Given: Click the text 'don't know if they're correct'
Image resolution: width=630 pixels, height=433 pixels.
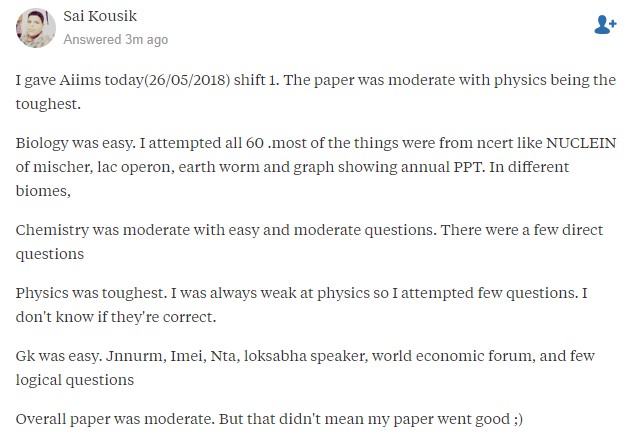Looking at the screenshot, I should (x=116, y=317).
